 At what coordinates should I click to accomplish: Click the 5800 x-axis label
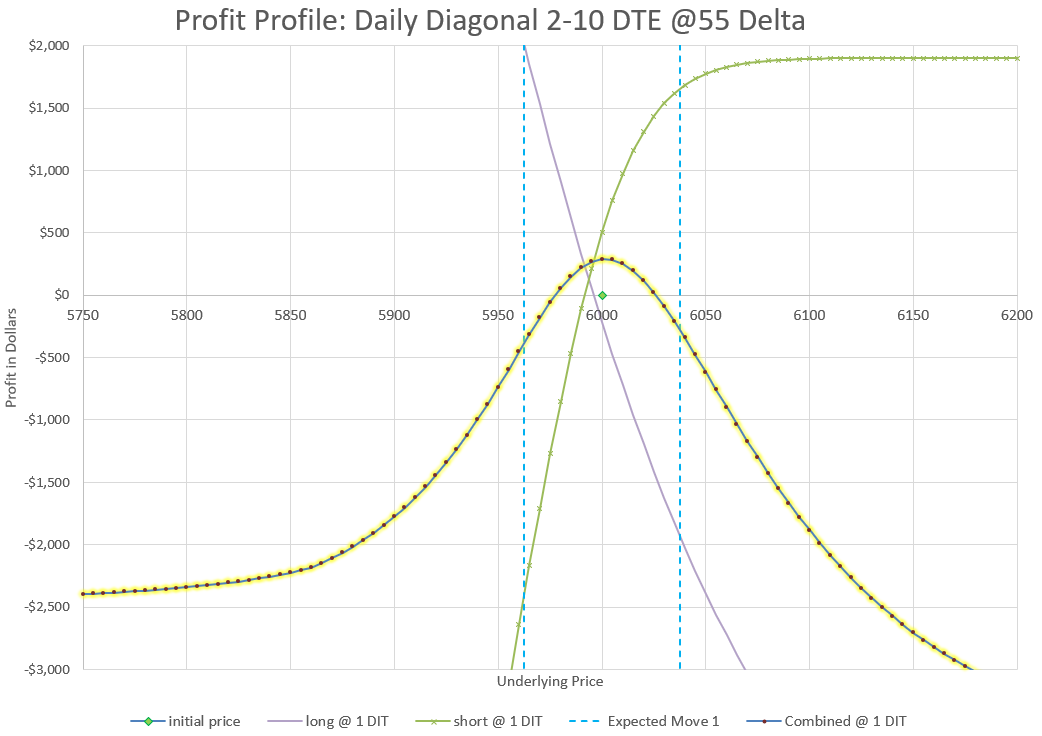(187, 316)
